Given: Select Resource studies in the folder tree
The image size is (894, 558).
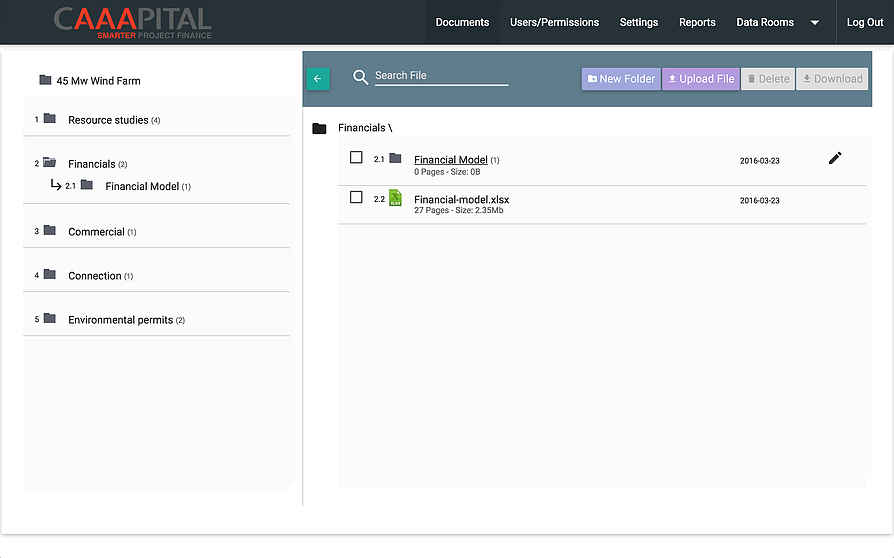Looking at the screenshot, I should tap(108, 120).
